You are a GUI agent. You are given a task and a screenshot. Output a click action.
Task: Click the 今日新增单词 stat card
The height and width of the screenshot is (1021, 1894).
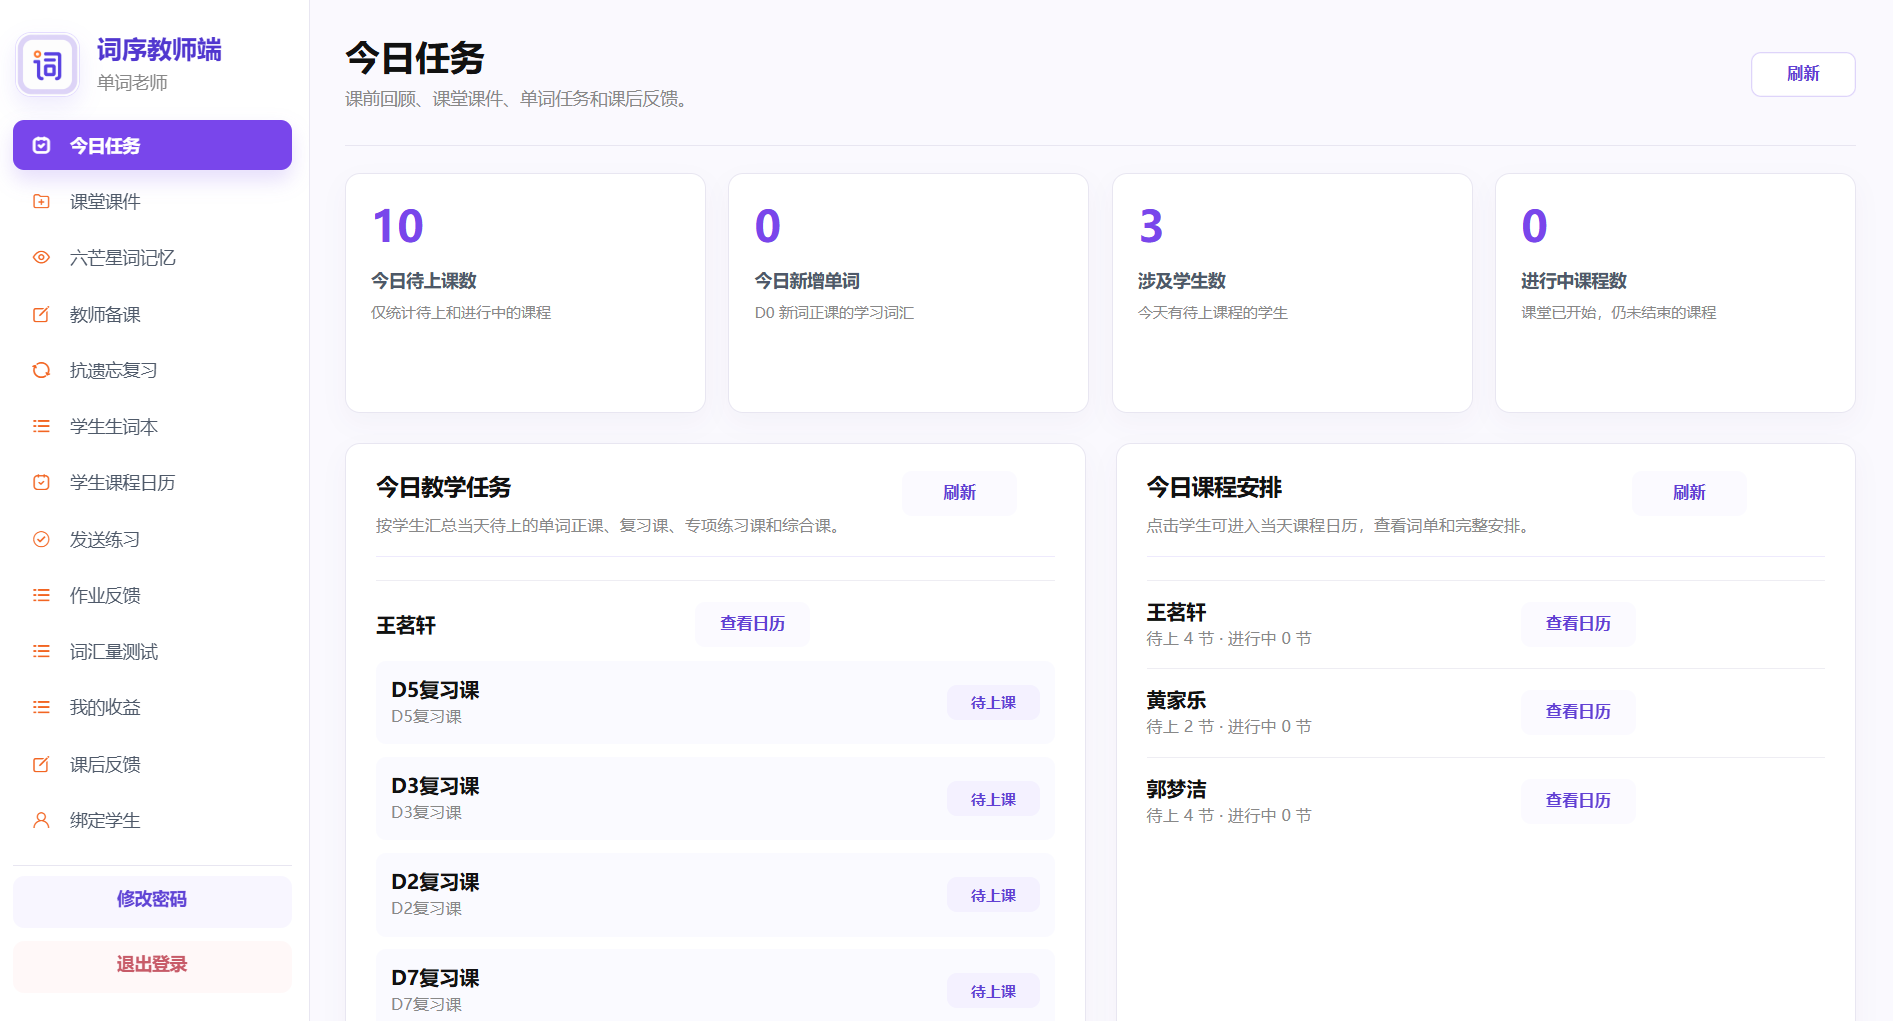pyautogui.click(x=908, y=293)
